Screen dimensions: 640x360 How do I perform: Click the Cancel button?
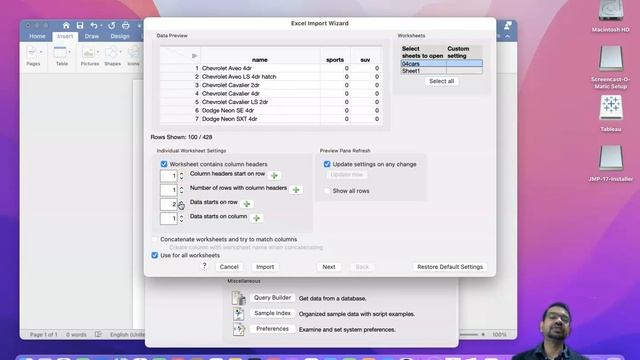[229, 267]
